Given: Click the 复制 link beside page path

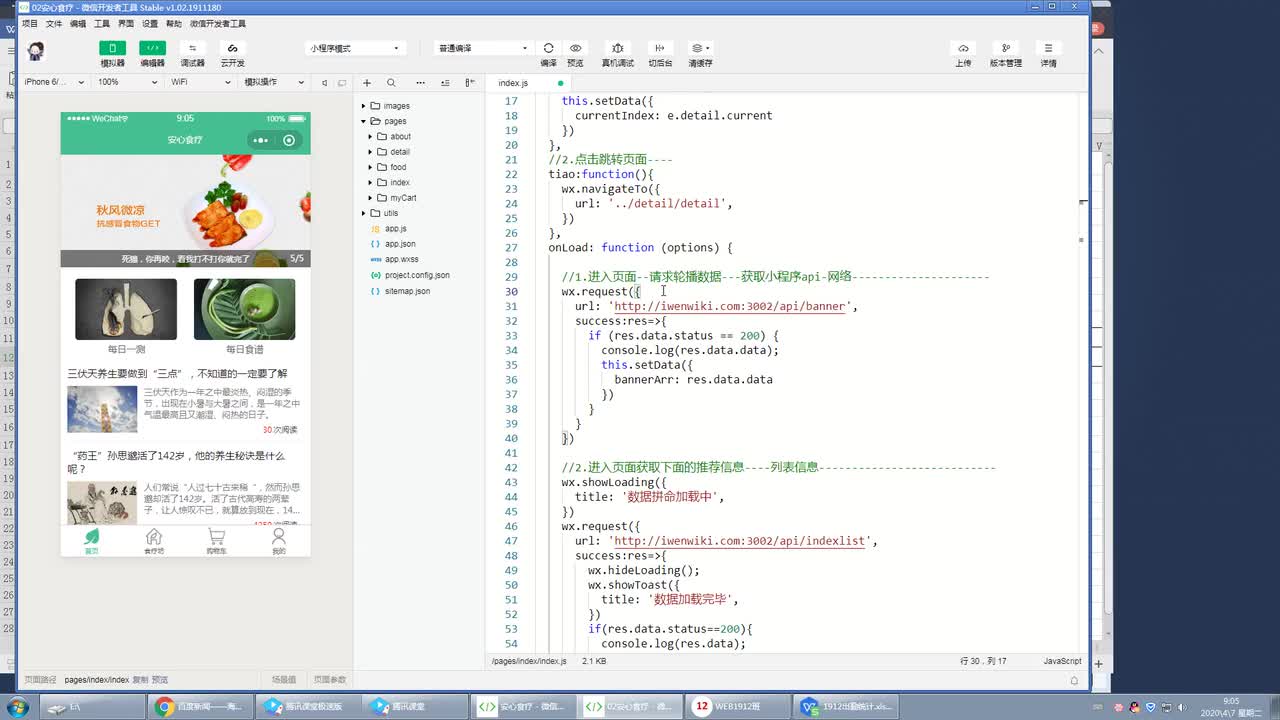Looking at the screenshot, I should tap(140, 680).
